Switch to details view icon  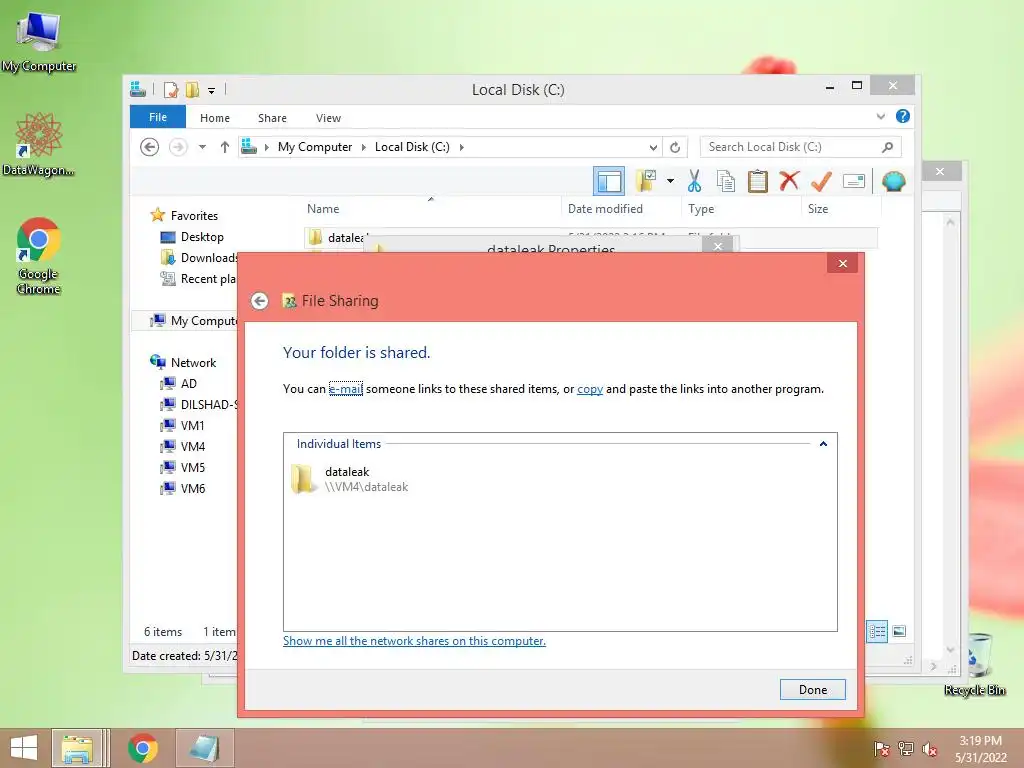(x=876, y=632)
